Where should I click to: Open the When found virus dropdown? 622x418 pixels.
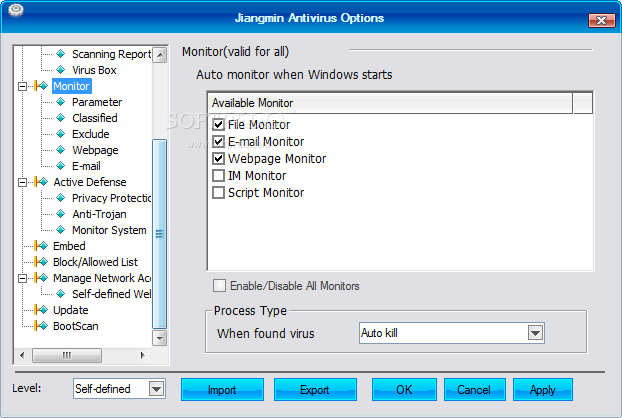tap(535, 333)
